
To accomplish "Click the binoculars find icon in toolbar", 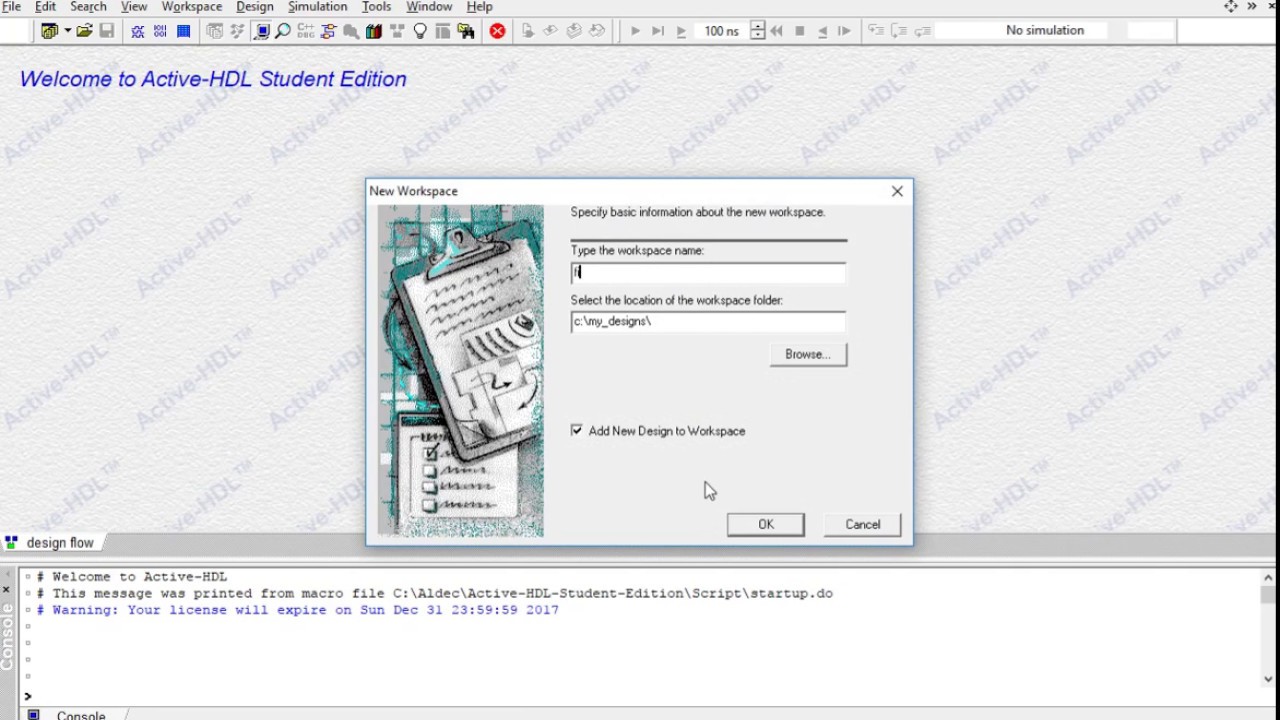I will [x=466, y=31].
